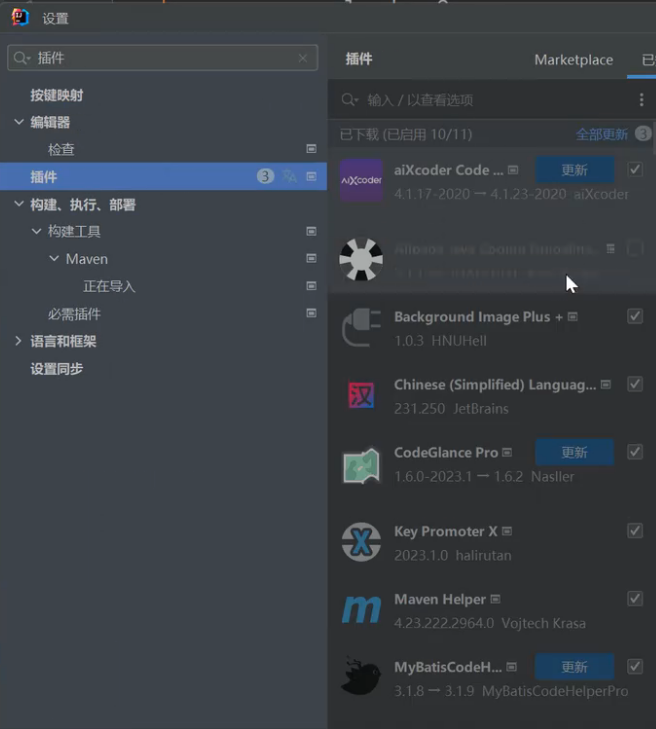Disable the Background Image Plus checkbox
Screen dimensions: 656x729
[635, 316]
